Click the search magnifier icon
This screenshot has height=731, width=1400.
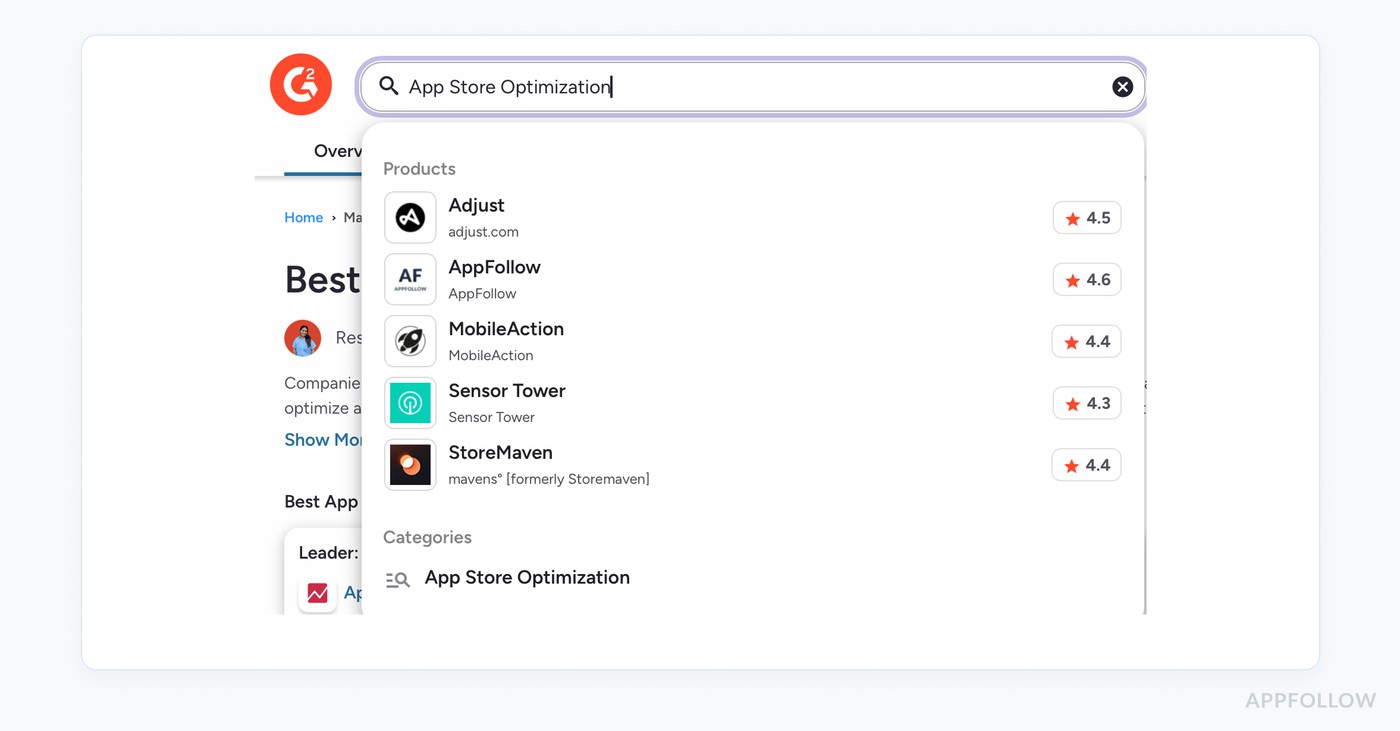[389, 86]
